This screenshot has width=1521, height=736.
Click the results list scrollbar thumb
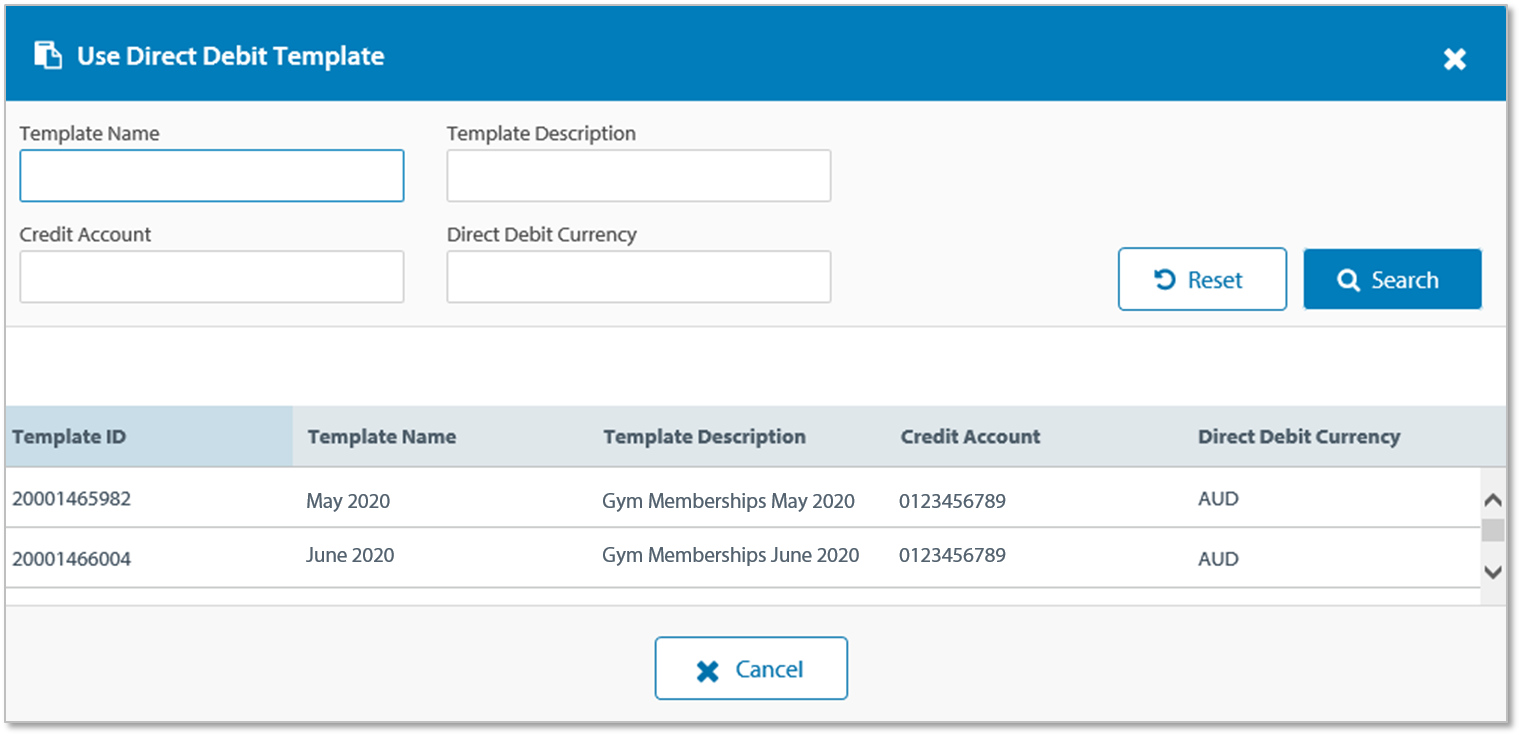pyautogui.click(x=1492, y=530)
